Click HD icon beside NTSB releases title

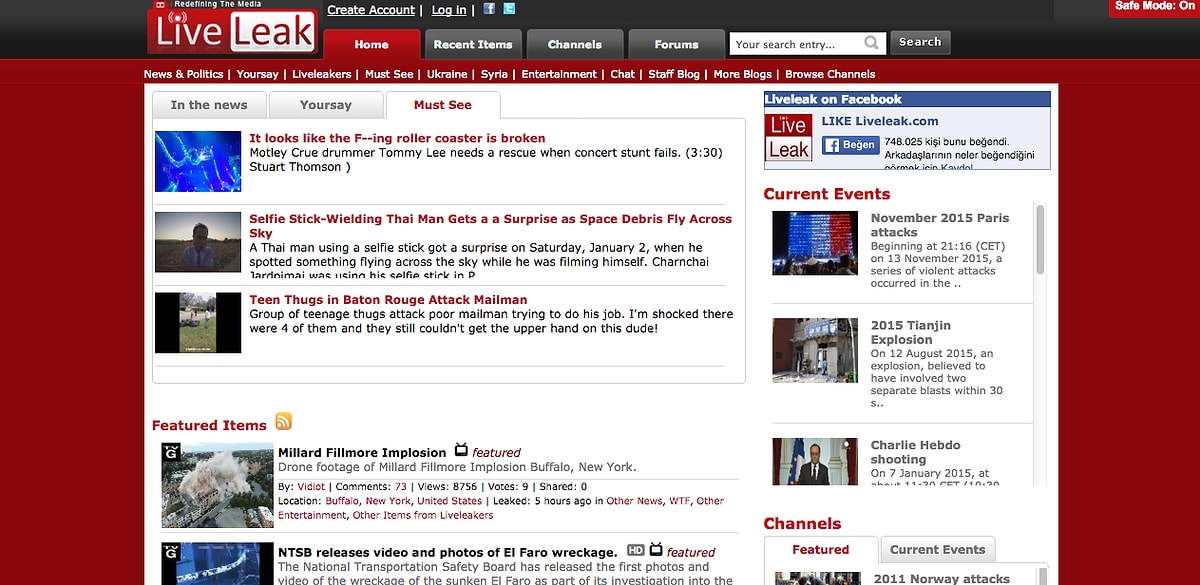point(635,550)
